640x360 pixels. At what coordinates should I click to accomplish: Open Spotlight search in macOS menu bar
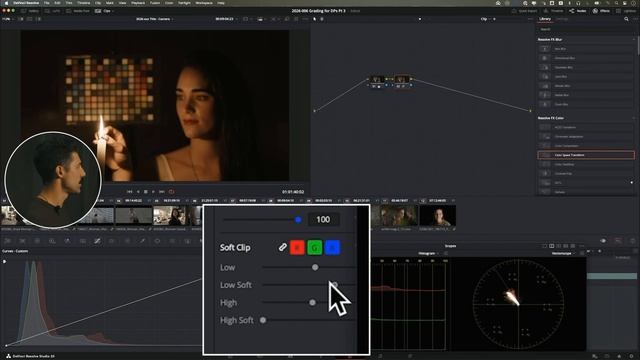(618, 3)
